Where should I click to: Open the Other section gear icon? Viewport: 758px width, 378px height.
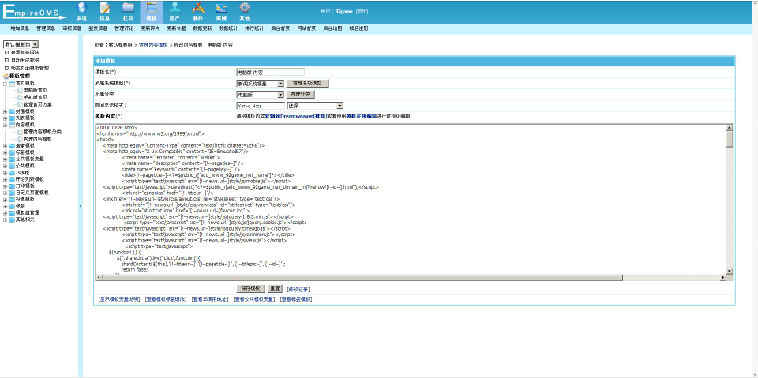[245, 12]
